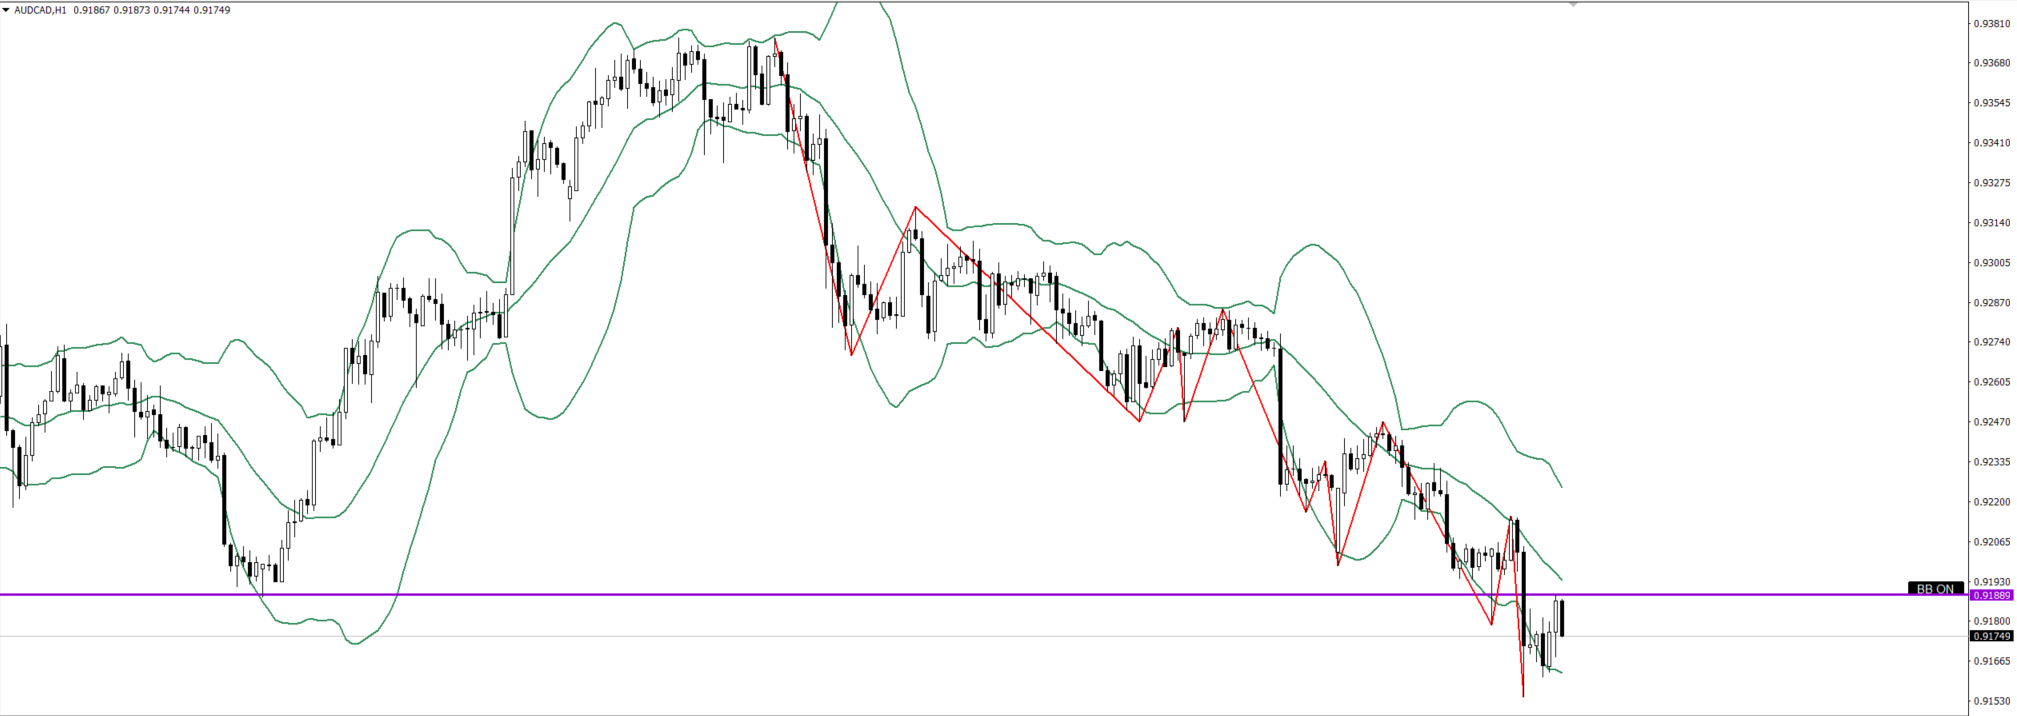Image resolution: width=2017 pixels, height=716 pixels.
Task: Click the purple 0.91889 price tag
Action: point(1990,595)
